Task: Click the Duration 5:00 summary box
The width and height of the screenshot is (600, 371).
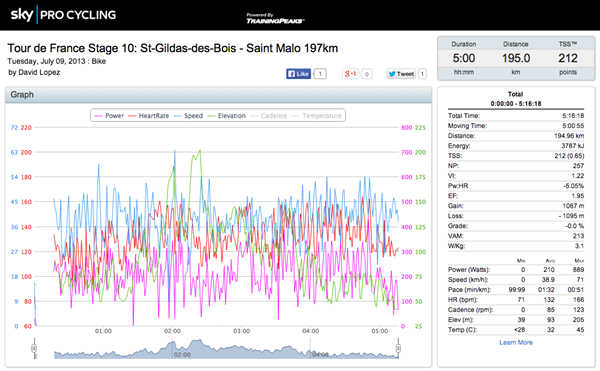Action: (x=464, y=58)
